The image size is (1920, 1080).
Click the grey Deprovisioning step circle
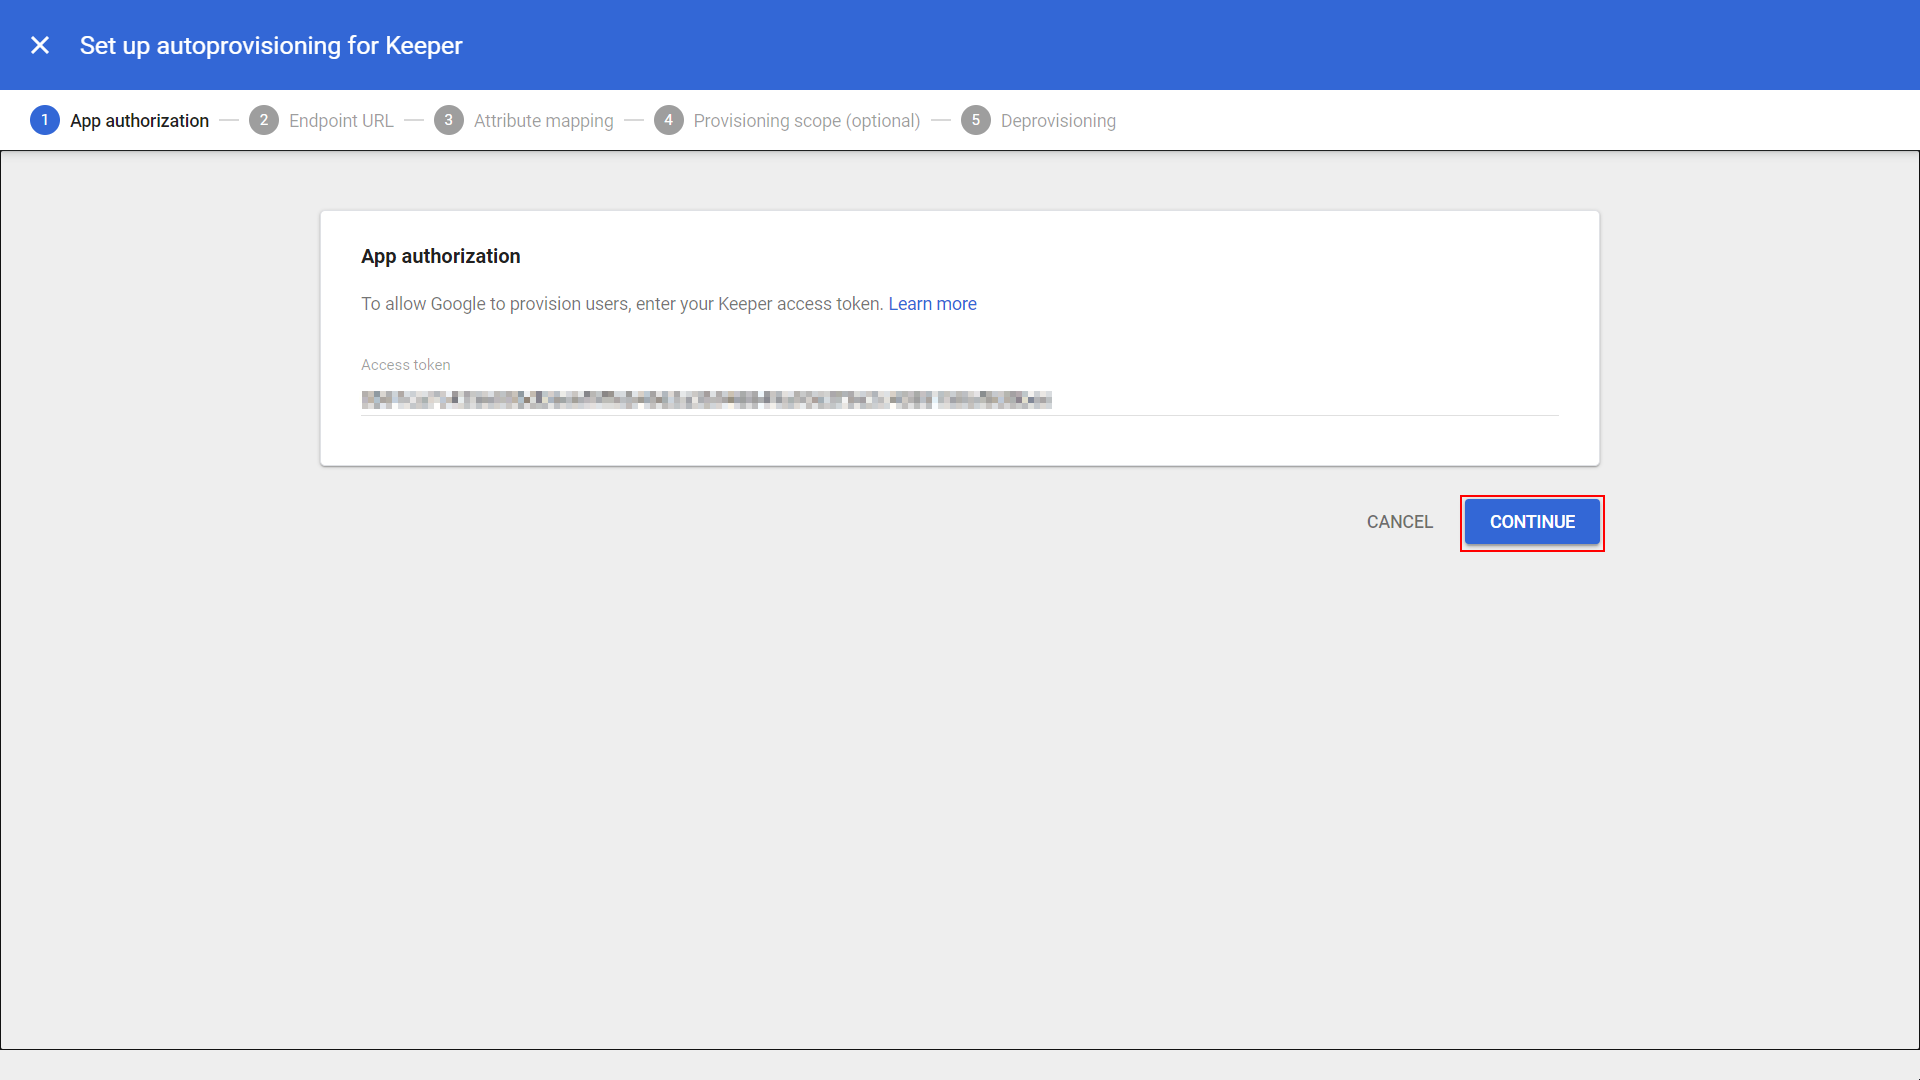977,120
